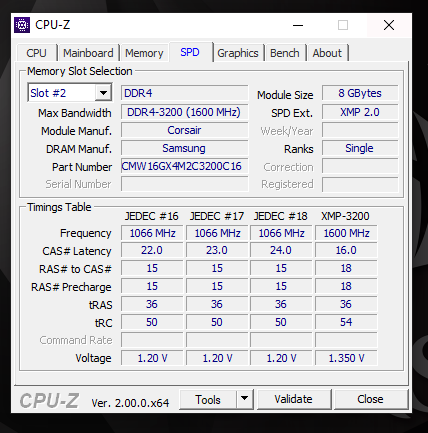Switch to the CPU tab
This screenshot has width=428, height=433.
(x=36, y=53)
